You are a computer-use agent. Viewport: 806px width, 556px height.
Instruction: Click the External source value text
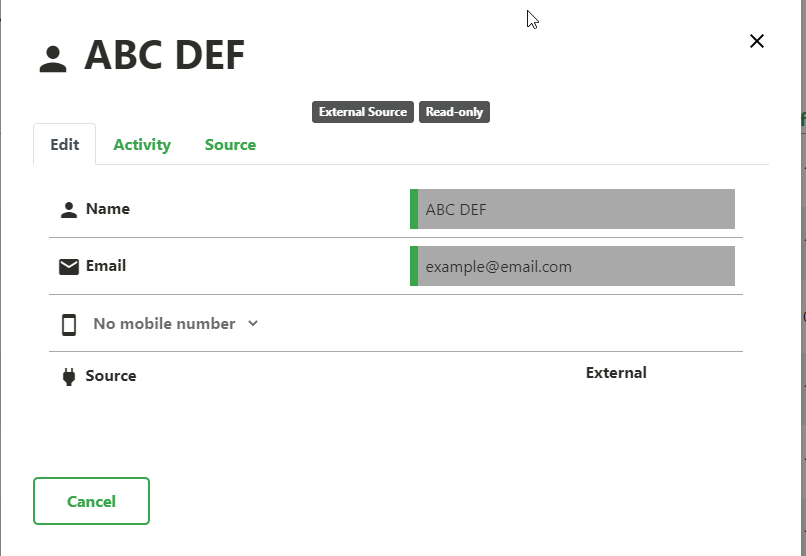pyautogui.click(x=616, y=373)
